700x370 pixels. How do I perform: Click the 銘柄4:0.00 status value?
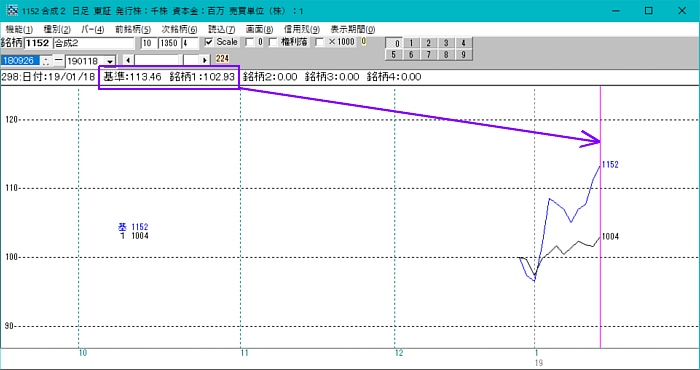click(394, 77)
